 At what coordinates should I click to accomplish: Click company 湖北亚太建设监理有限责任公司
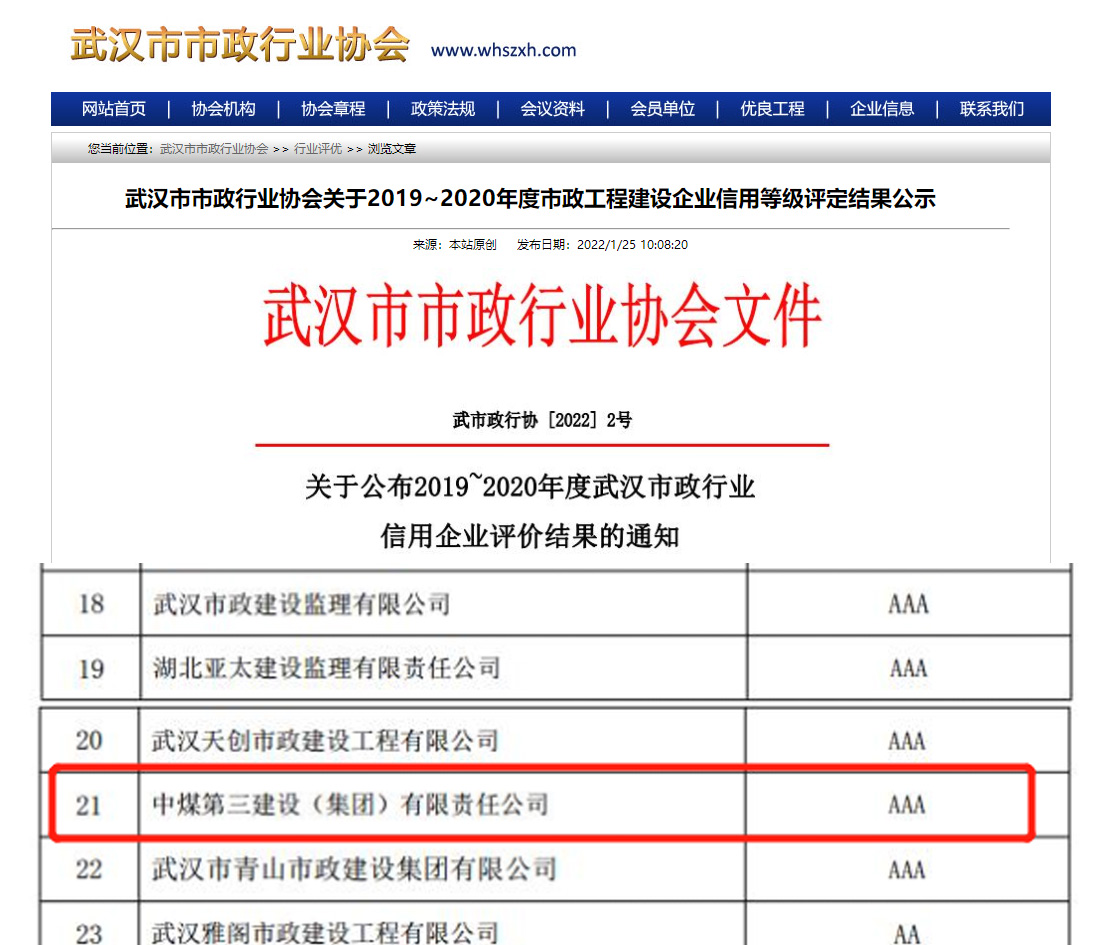coord(326,668)
